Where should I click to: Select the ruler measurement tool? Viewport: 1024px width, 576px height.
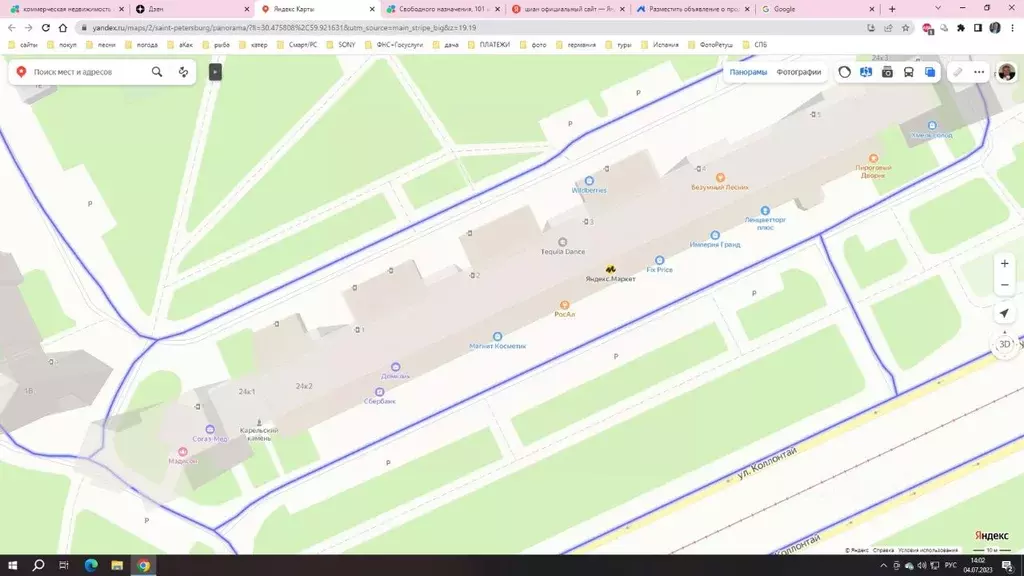pos(957,72)
